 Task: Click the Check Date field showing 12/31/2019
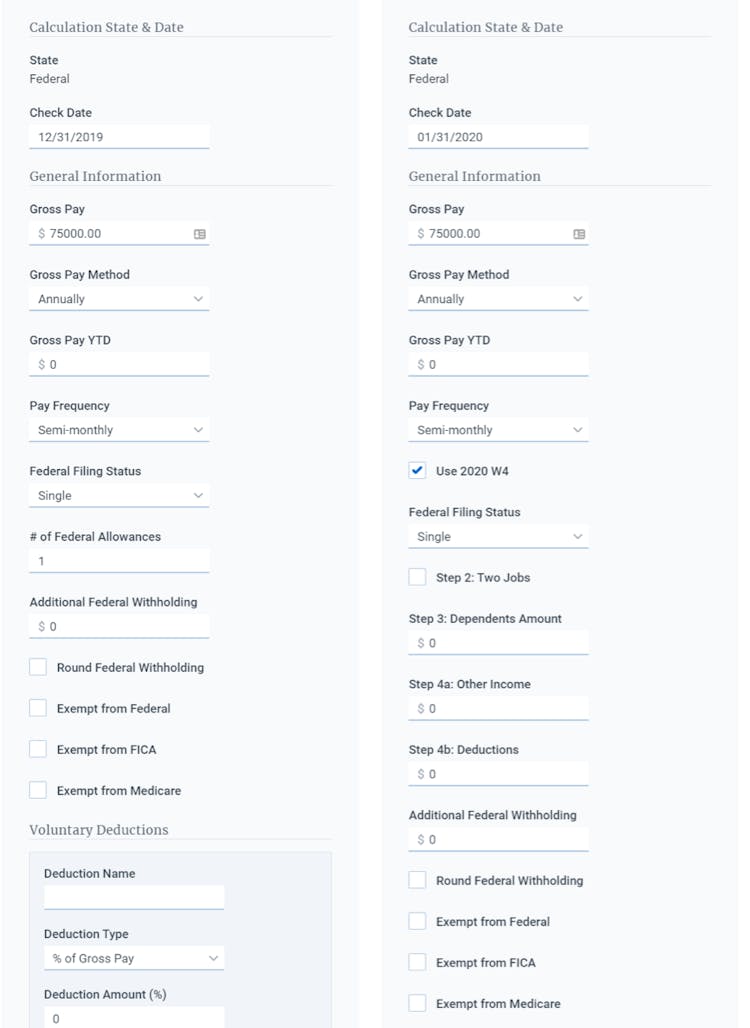click(119, 137)
